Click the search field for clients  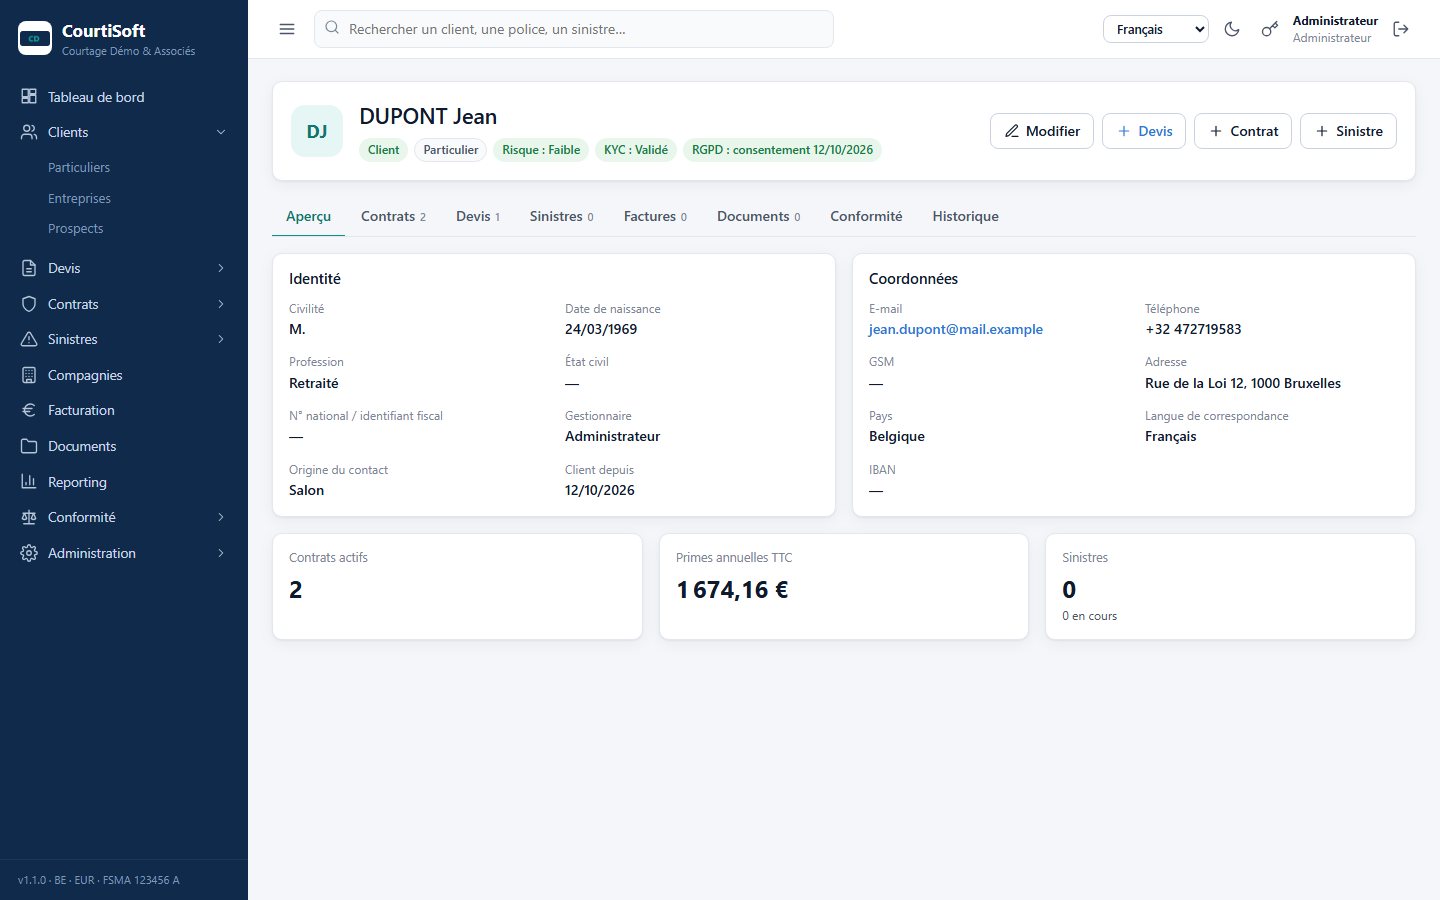coord(574,29)
